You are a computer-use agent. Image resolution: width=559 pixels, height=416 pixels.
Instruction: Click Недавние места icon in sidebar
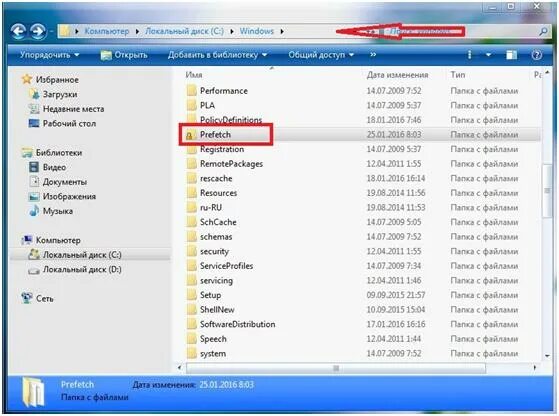pos(34,109)
